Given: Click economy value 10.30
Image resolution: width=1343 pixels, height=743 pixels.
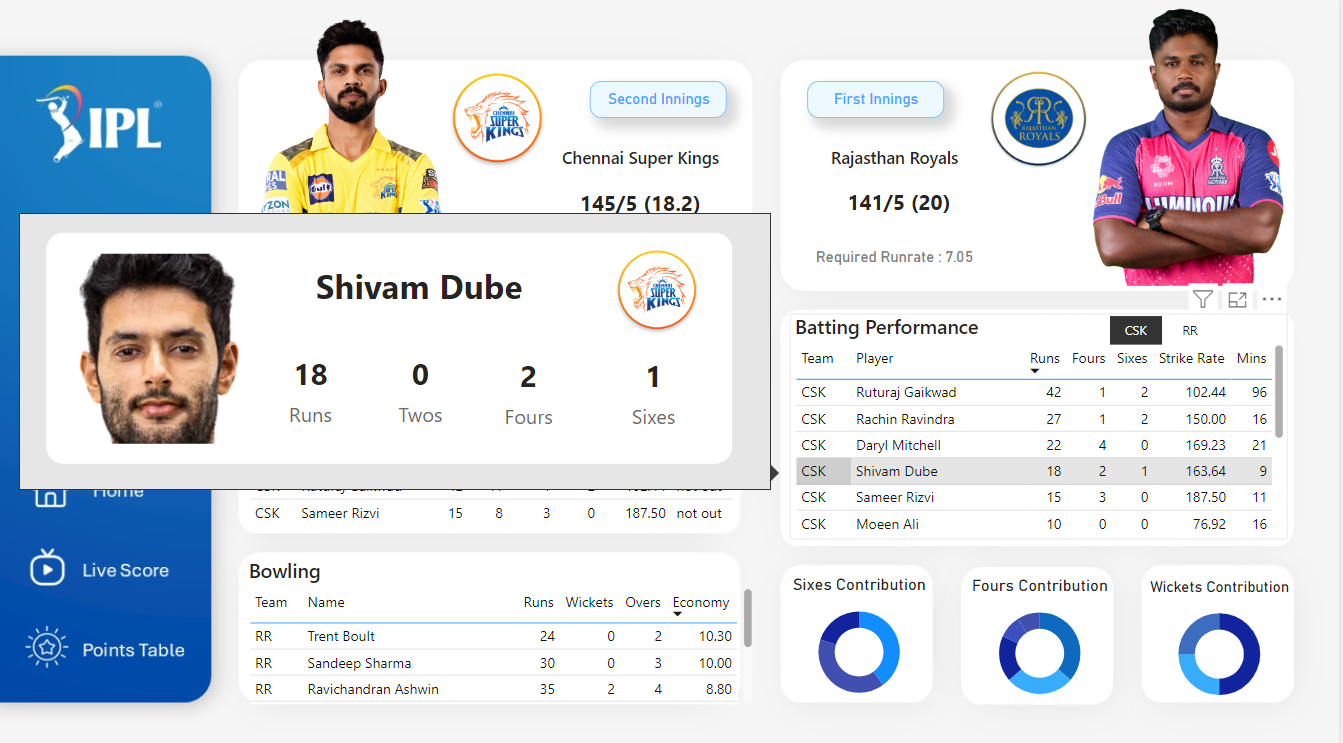Looking at the screenshot, I should [x=716, y=636].
